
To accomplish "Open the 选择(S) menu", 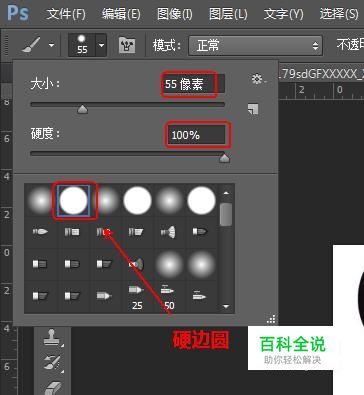I will (339, 14).
